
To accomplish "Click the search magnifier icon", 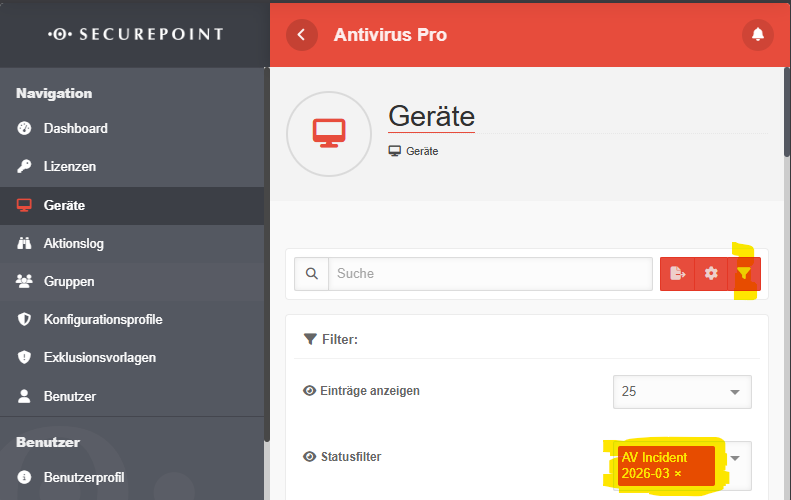I will tap(312, 274).
